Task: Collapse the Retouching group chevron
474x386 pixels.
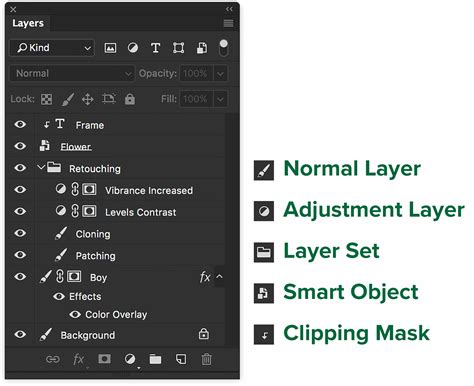Action: [41, 167]
